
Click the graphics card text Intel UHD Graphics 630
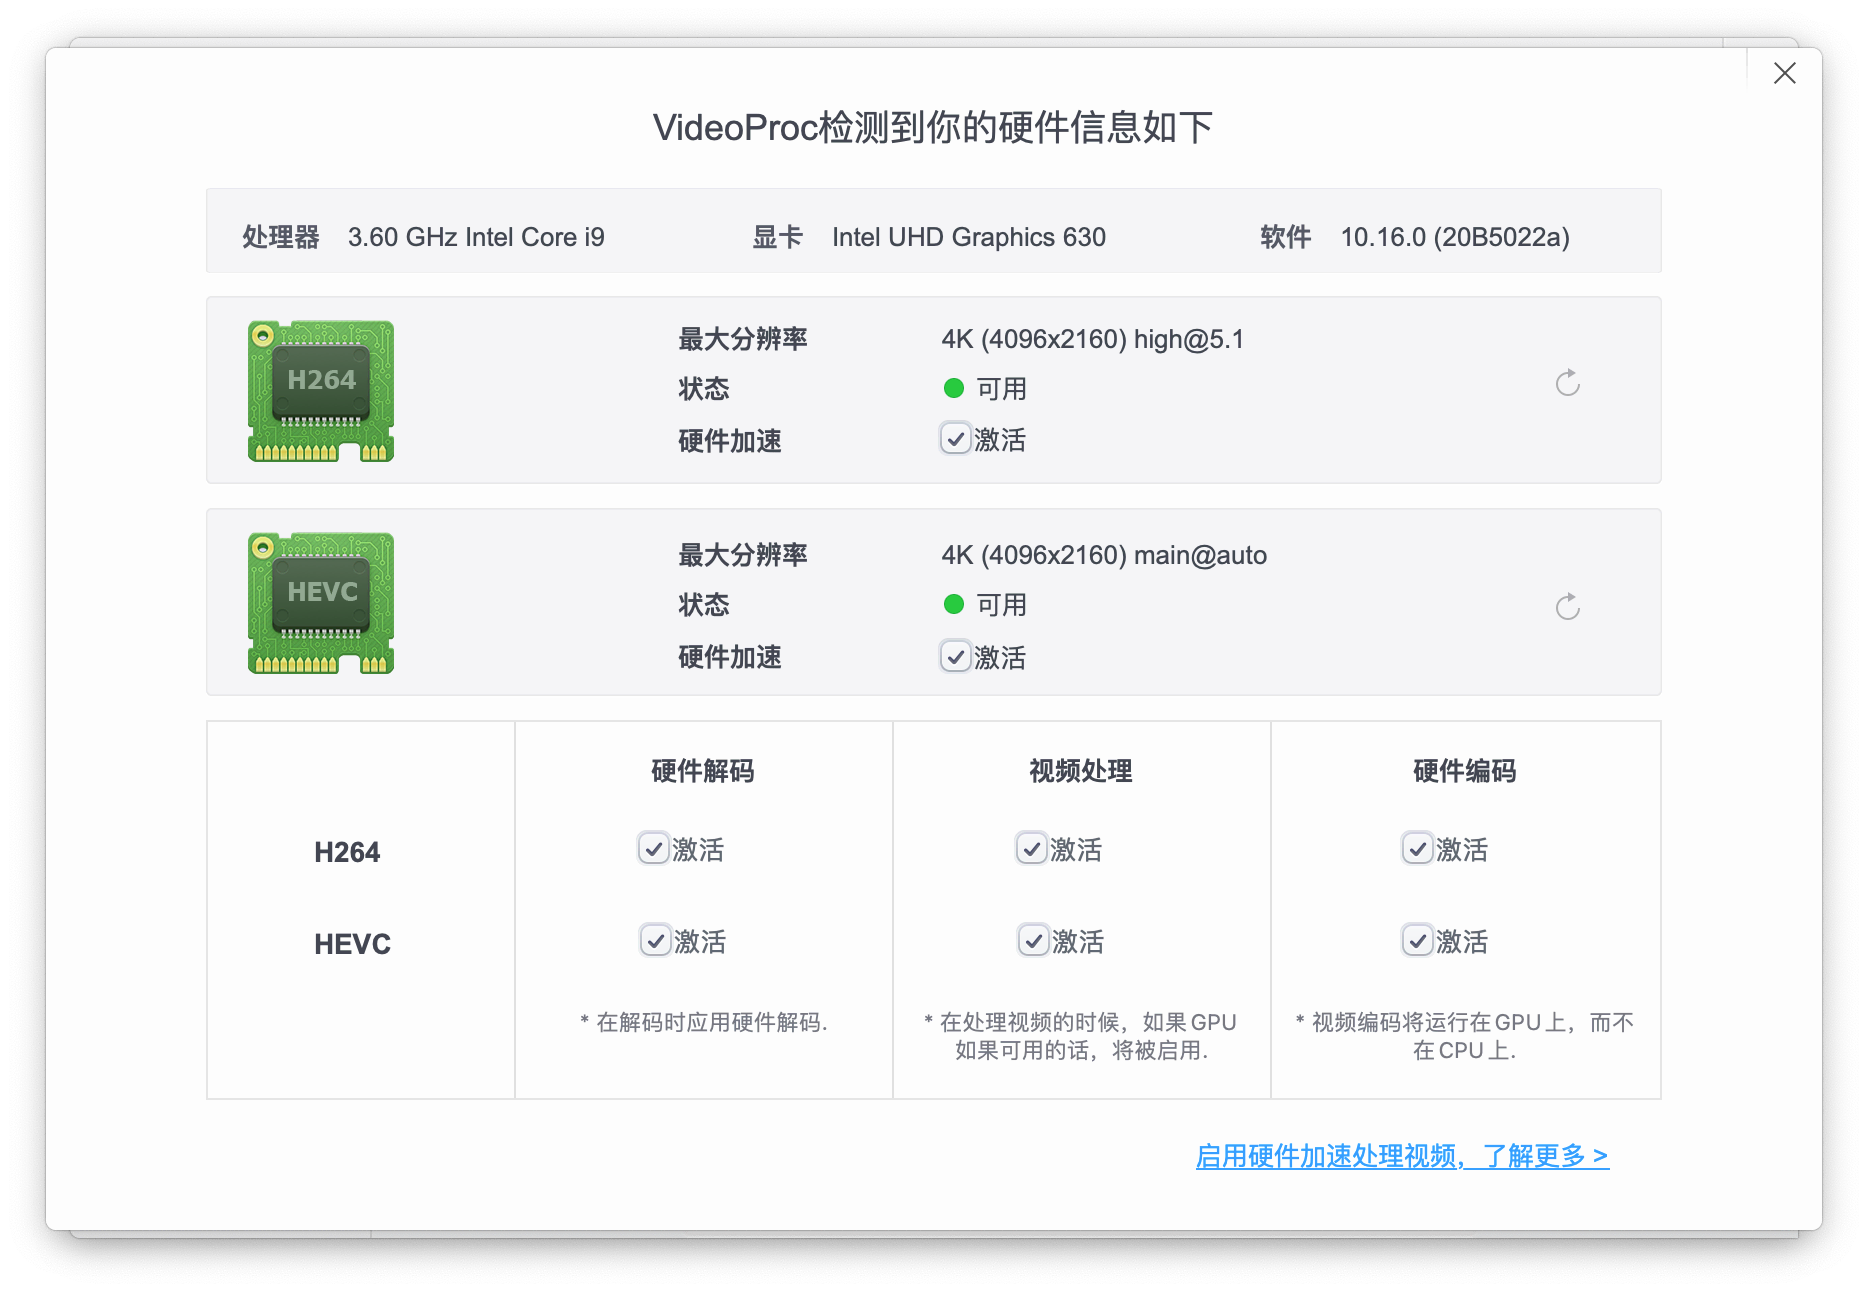969,237
